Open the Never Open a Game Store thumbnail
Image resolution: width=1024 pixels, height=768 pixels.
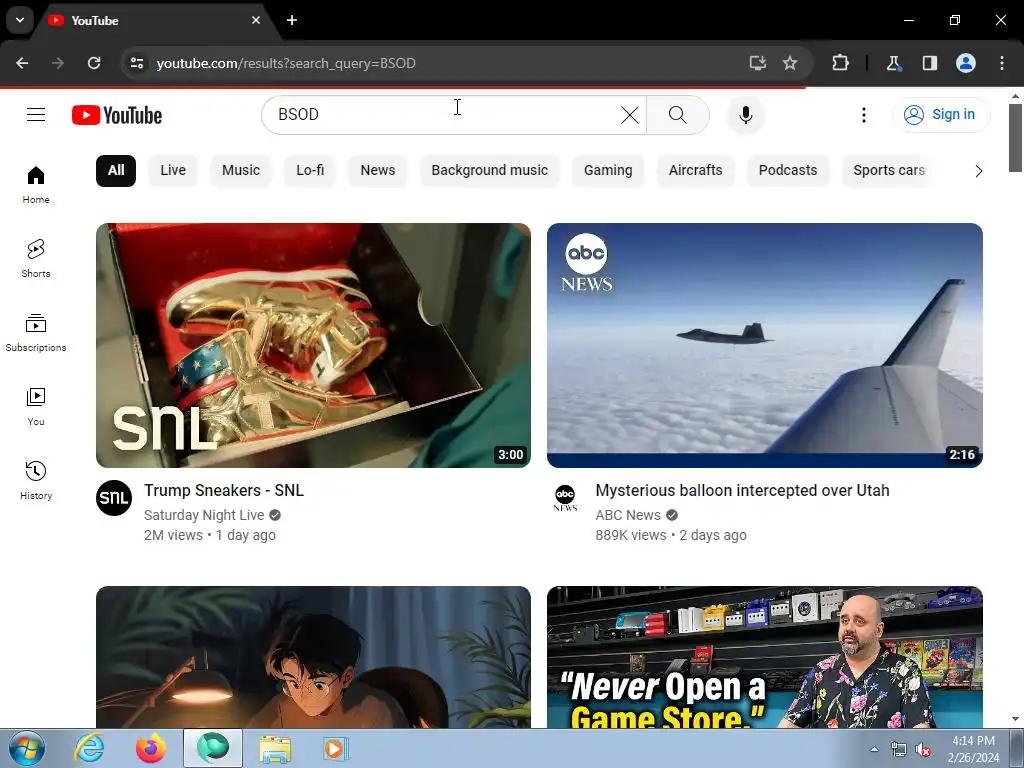765,657
